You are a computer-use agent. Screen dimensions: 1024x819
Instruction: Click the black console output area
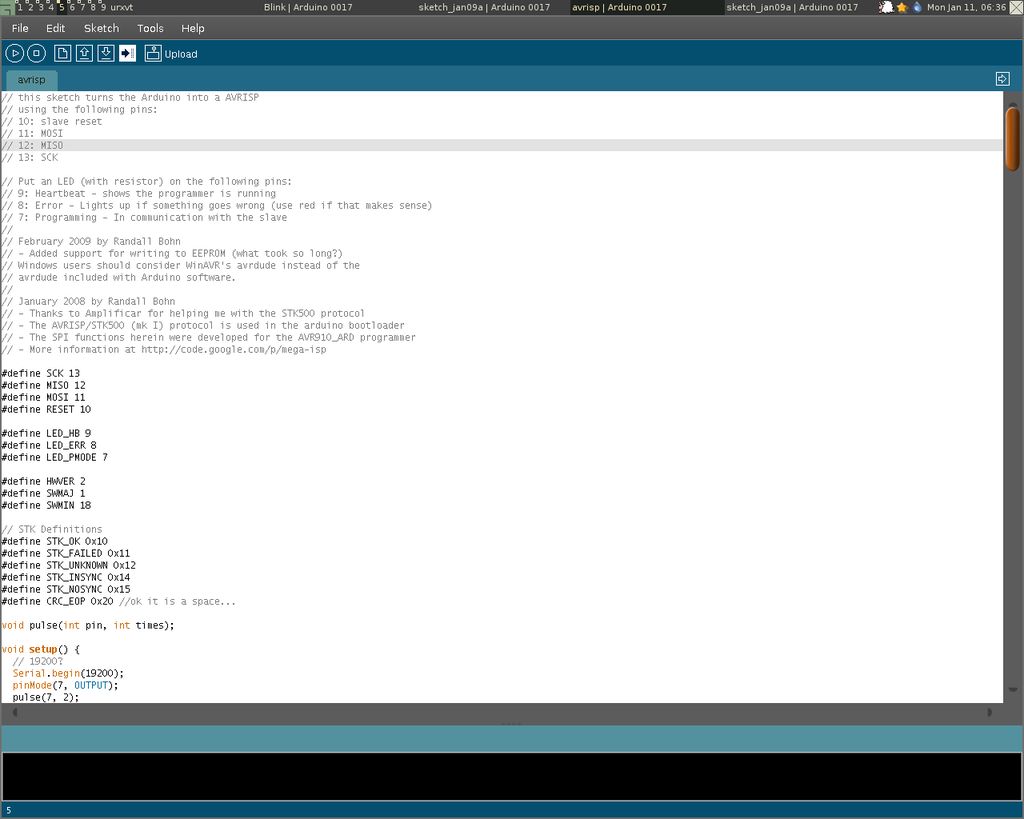(x=511, y=776)
